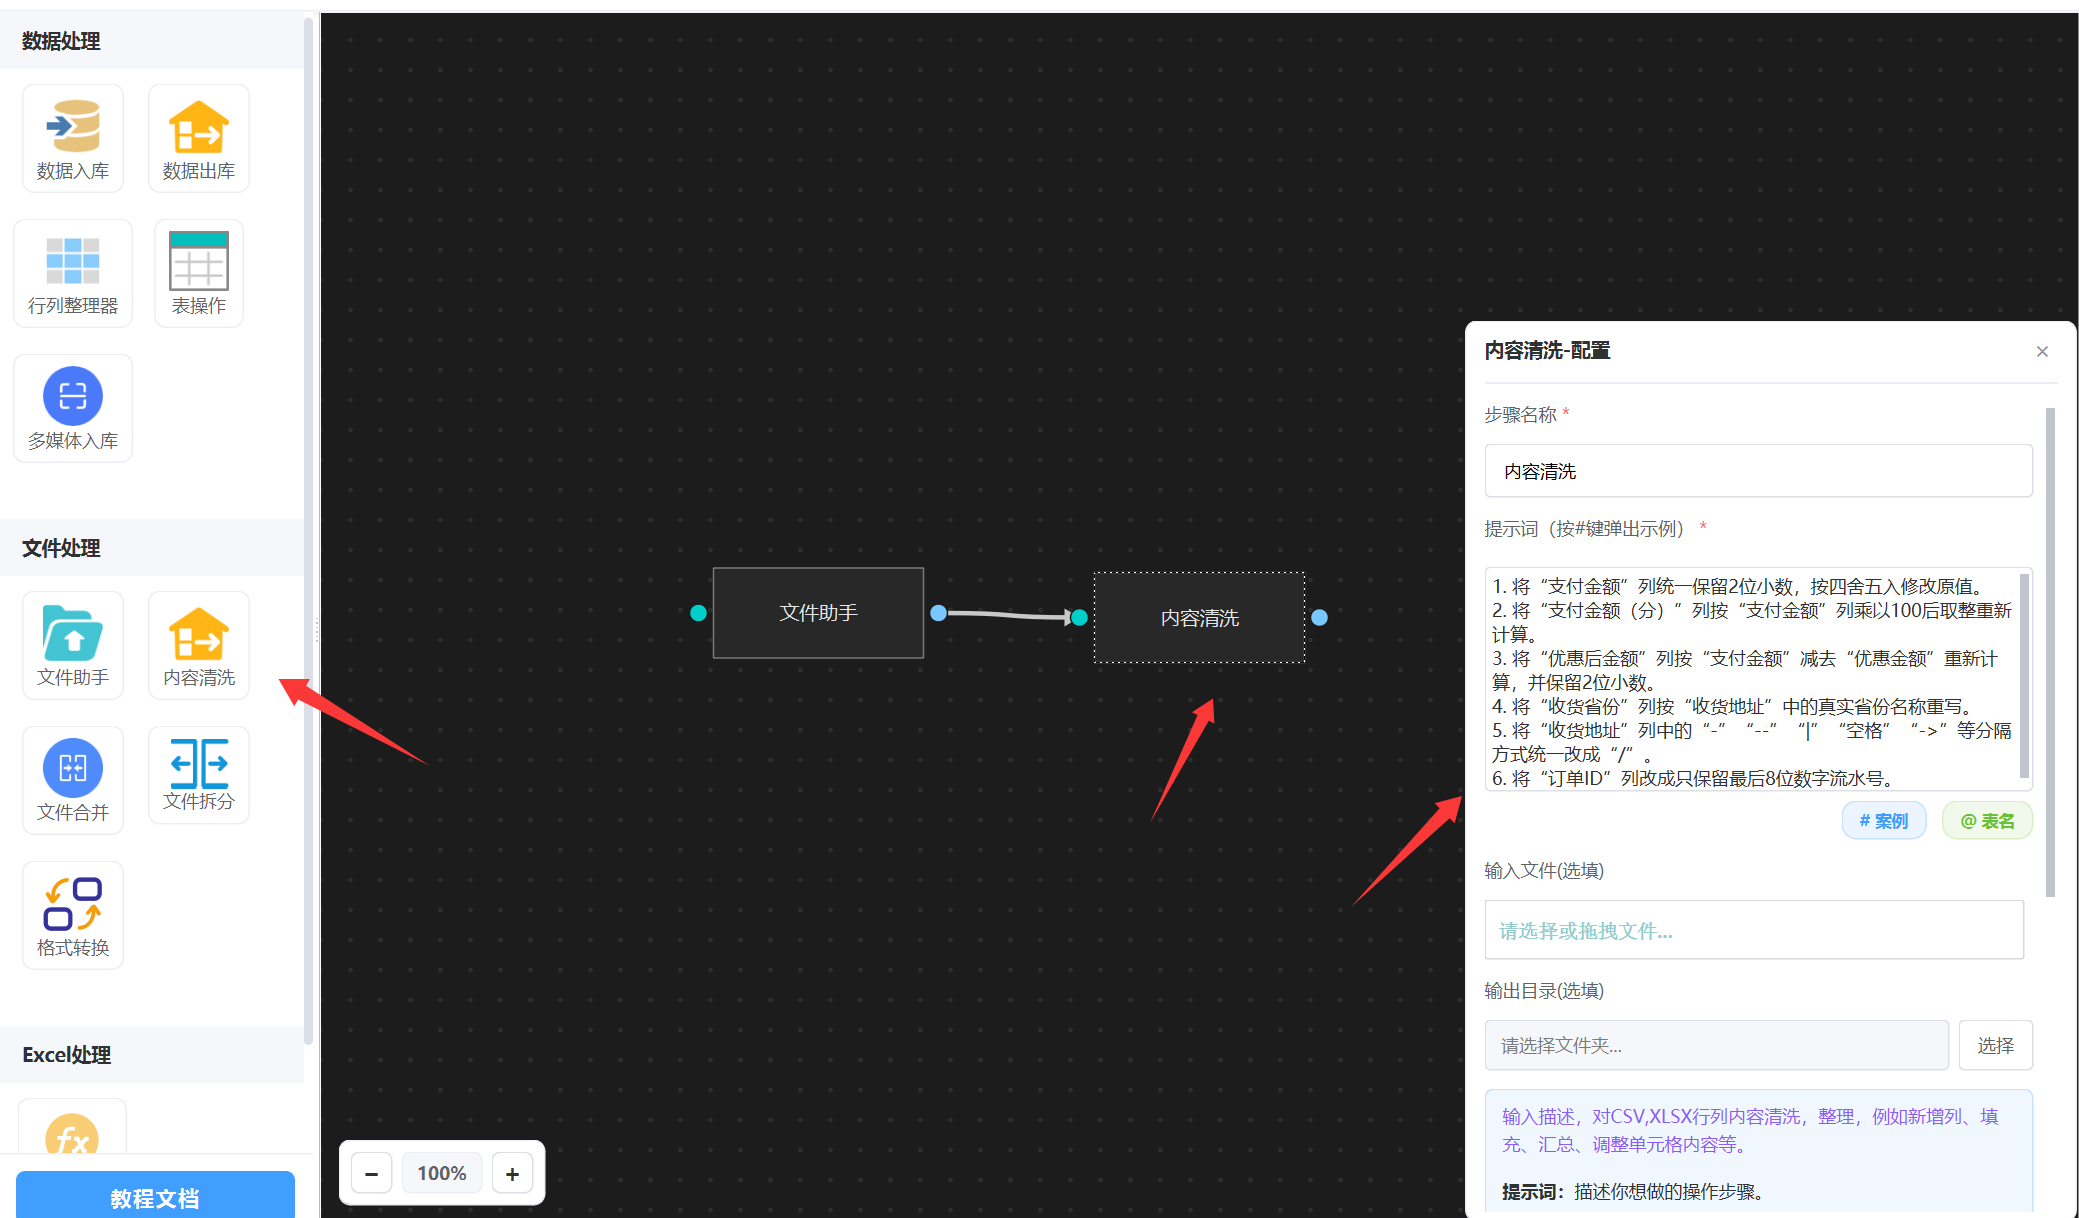The width and height of the screenshot is (2079, 1218).
Task: Select the 文件拆分 tool icon
Action: (x=198, y=775)
